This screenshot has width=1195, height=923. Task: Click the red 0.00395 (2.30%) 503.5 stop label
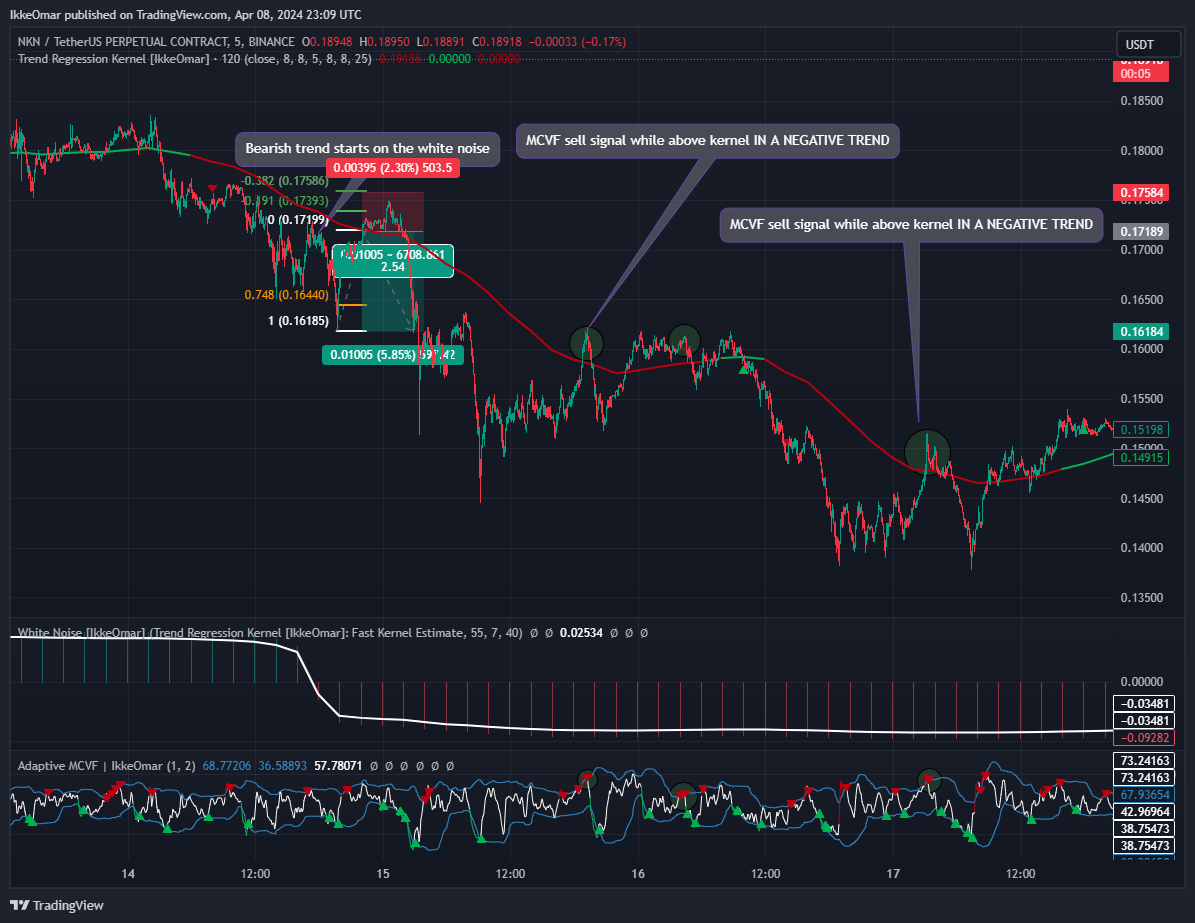point(392,168)
